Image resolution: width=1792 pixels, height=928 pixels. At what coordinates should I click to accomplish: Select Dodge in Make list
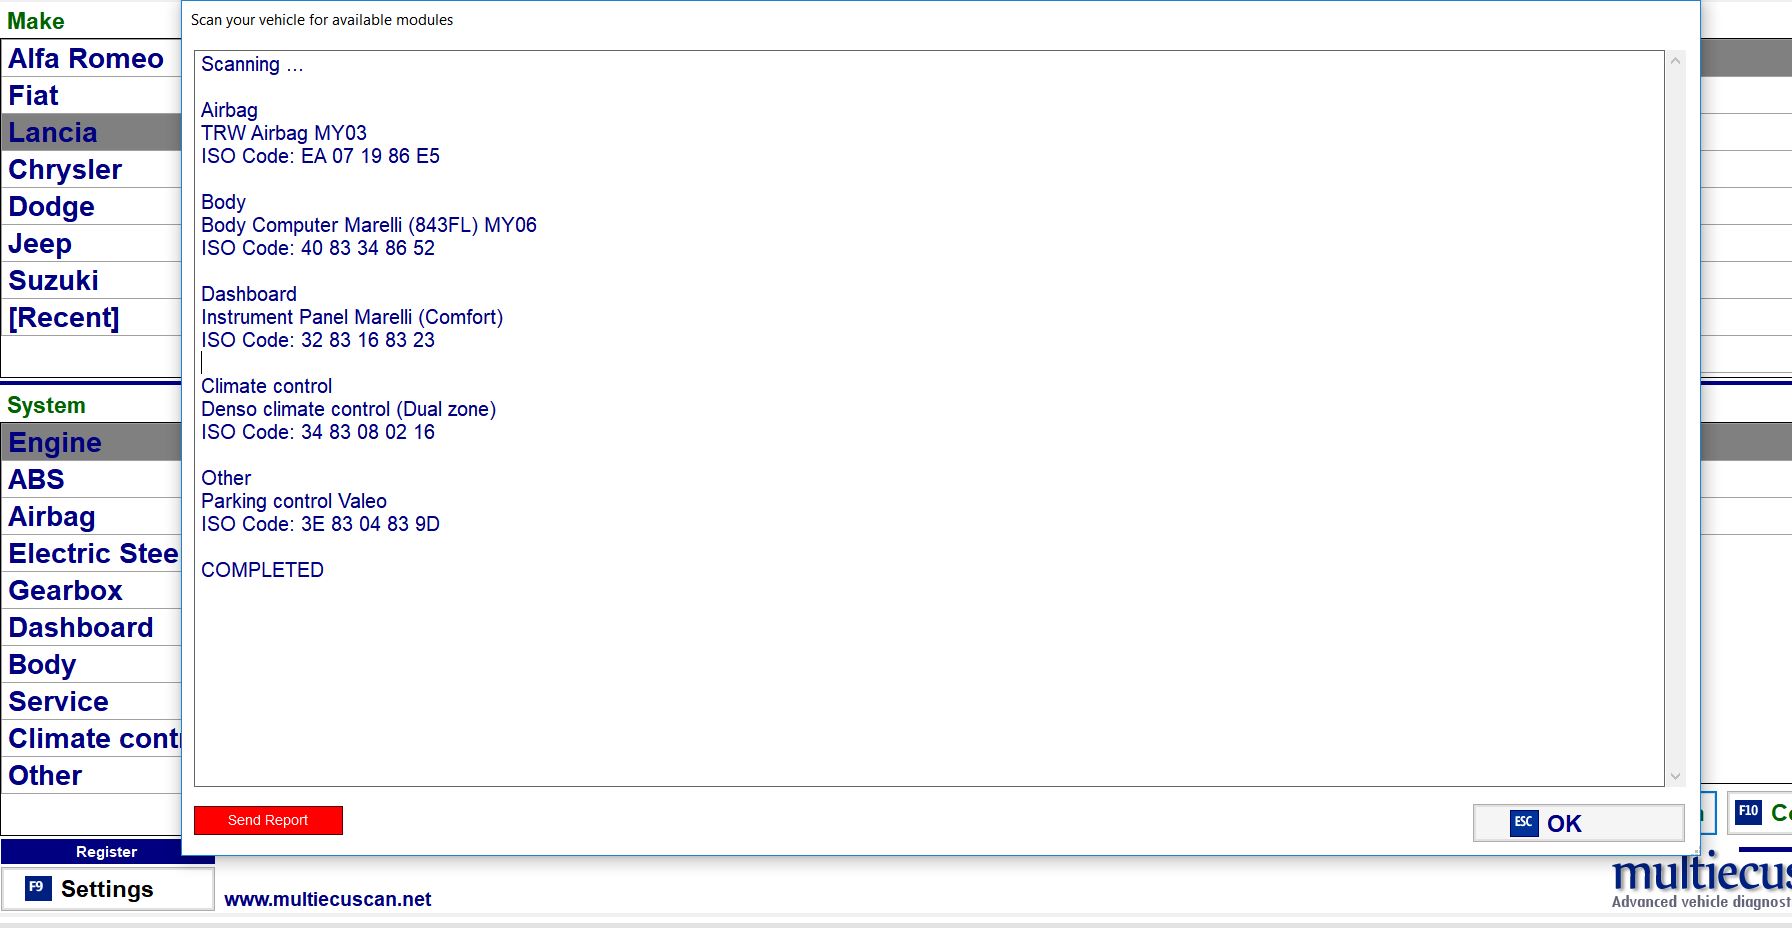[91, 207]
